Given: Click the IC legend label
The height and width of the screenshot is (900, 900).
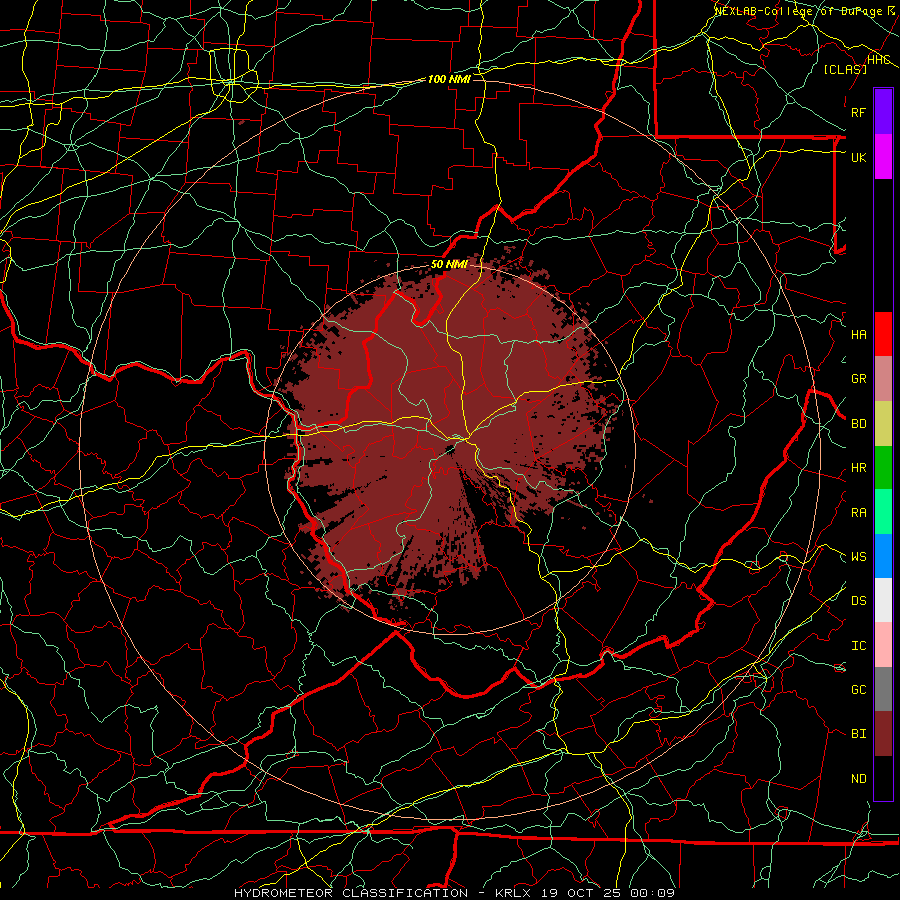Looking at the screenshot, I should [x=858, y=646].
